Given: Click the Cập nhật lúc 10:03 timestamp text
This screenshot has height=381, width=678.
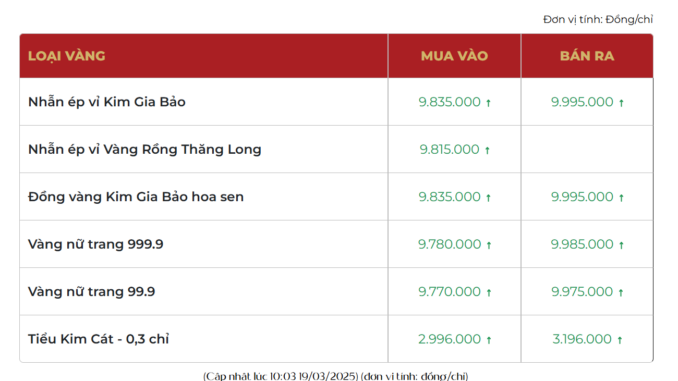Looking at the screenshot, I should [x=336, y=376].
